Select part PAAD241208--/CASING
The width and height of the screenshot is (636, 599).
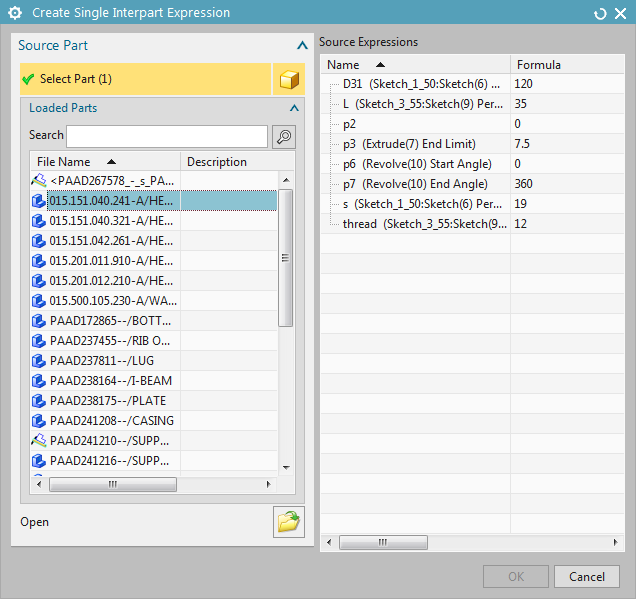[x=154, y=421]
